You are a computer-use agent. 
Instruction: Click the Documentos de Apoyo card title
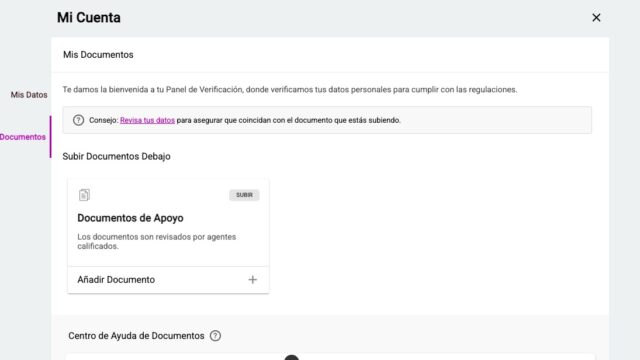(130, 218)
